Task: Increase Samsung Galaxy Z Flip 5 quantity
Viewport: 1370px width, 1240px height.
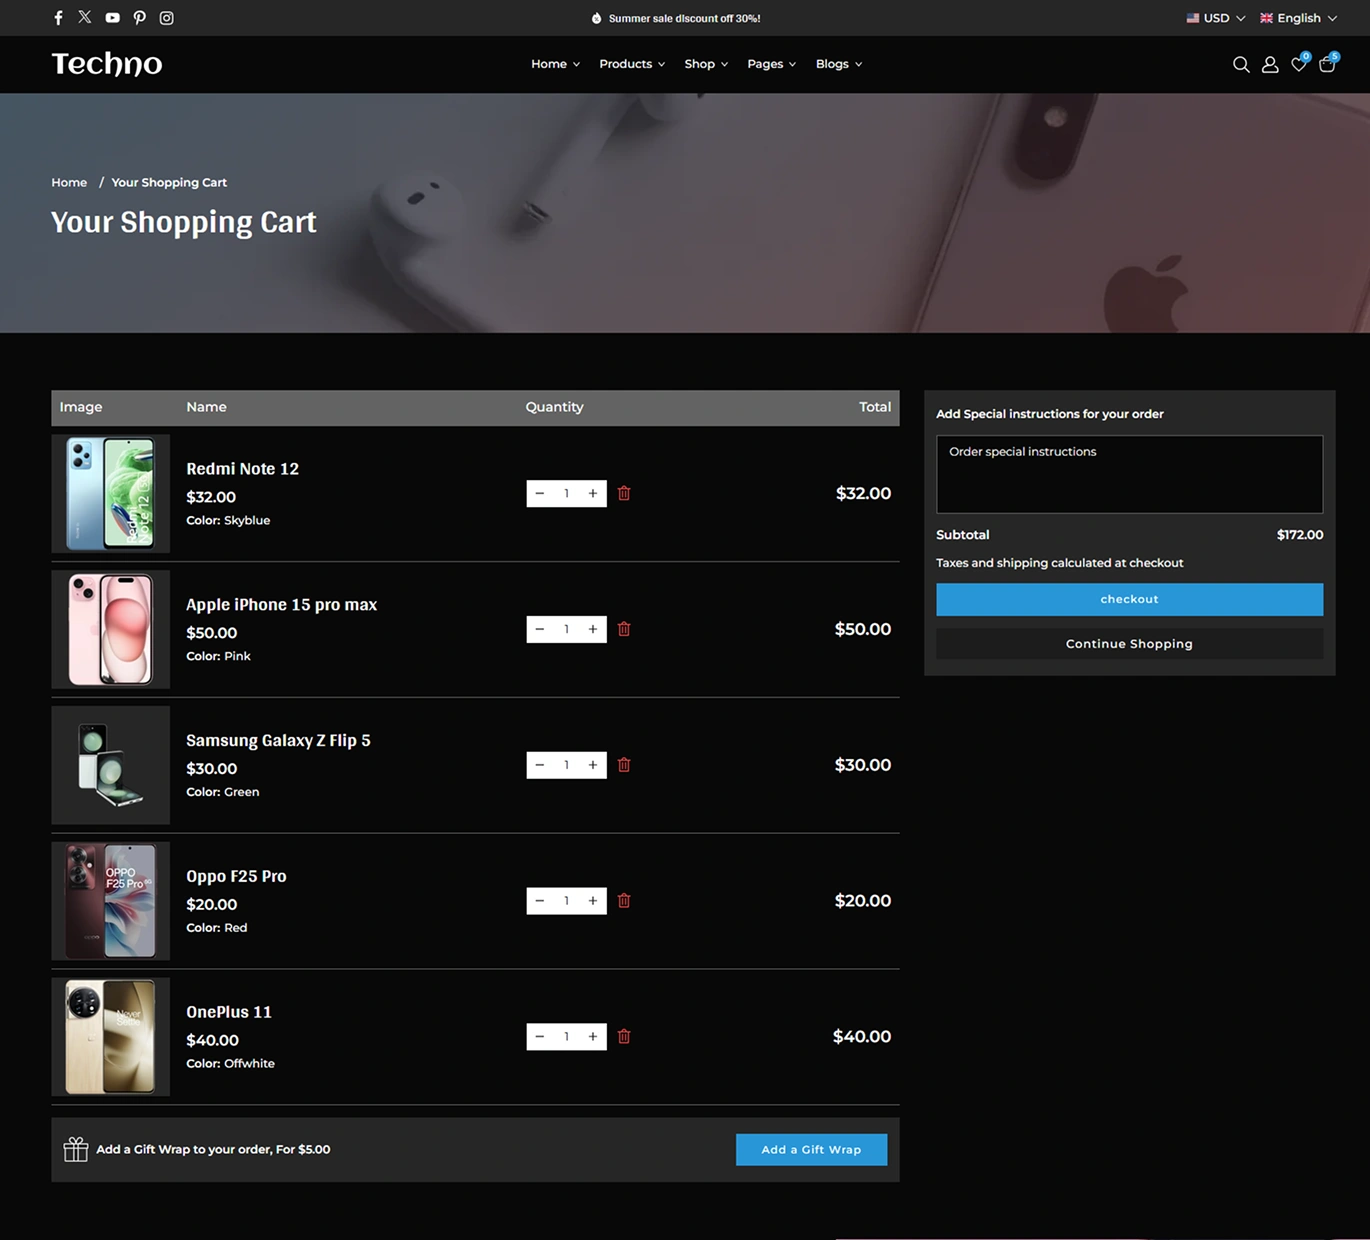Action: pyautogui.click(x=593, y=765)
